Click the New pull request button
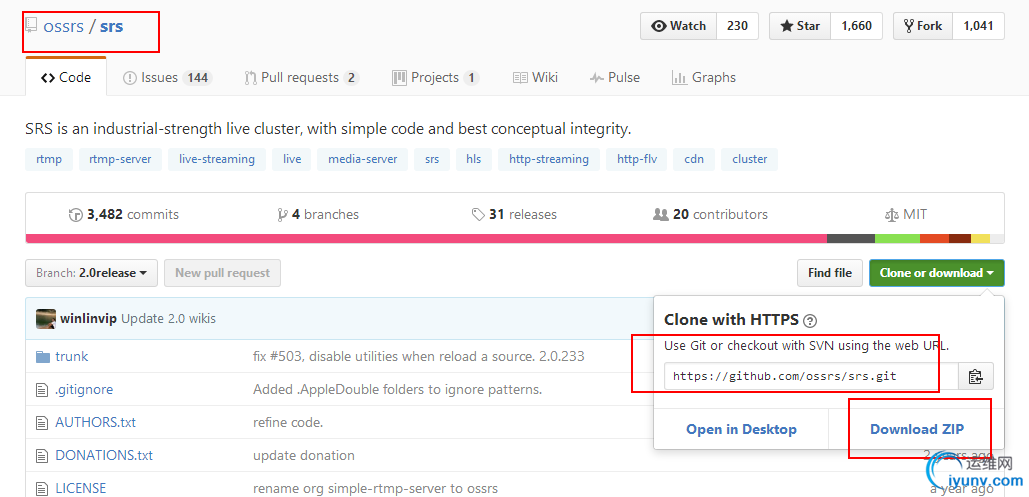The image size is (1029, 497). [222, 273]
